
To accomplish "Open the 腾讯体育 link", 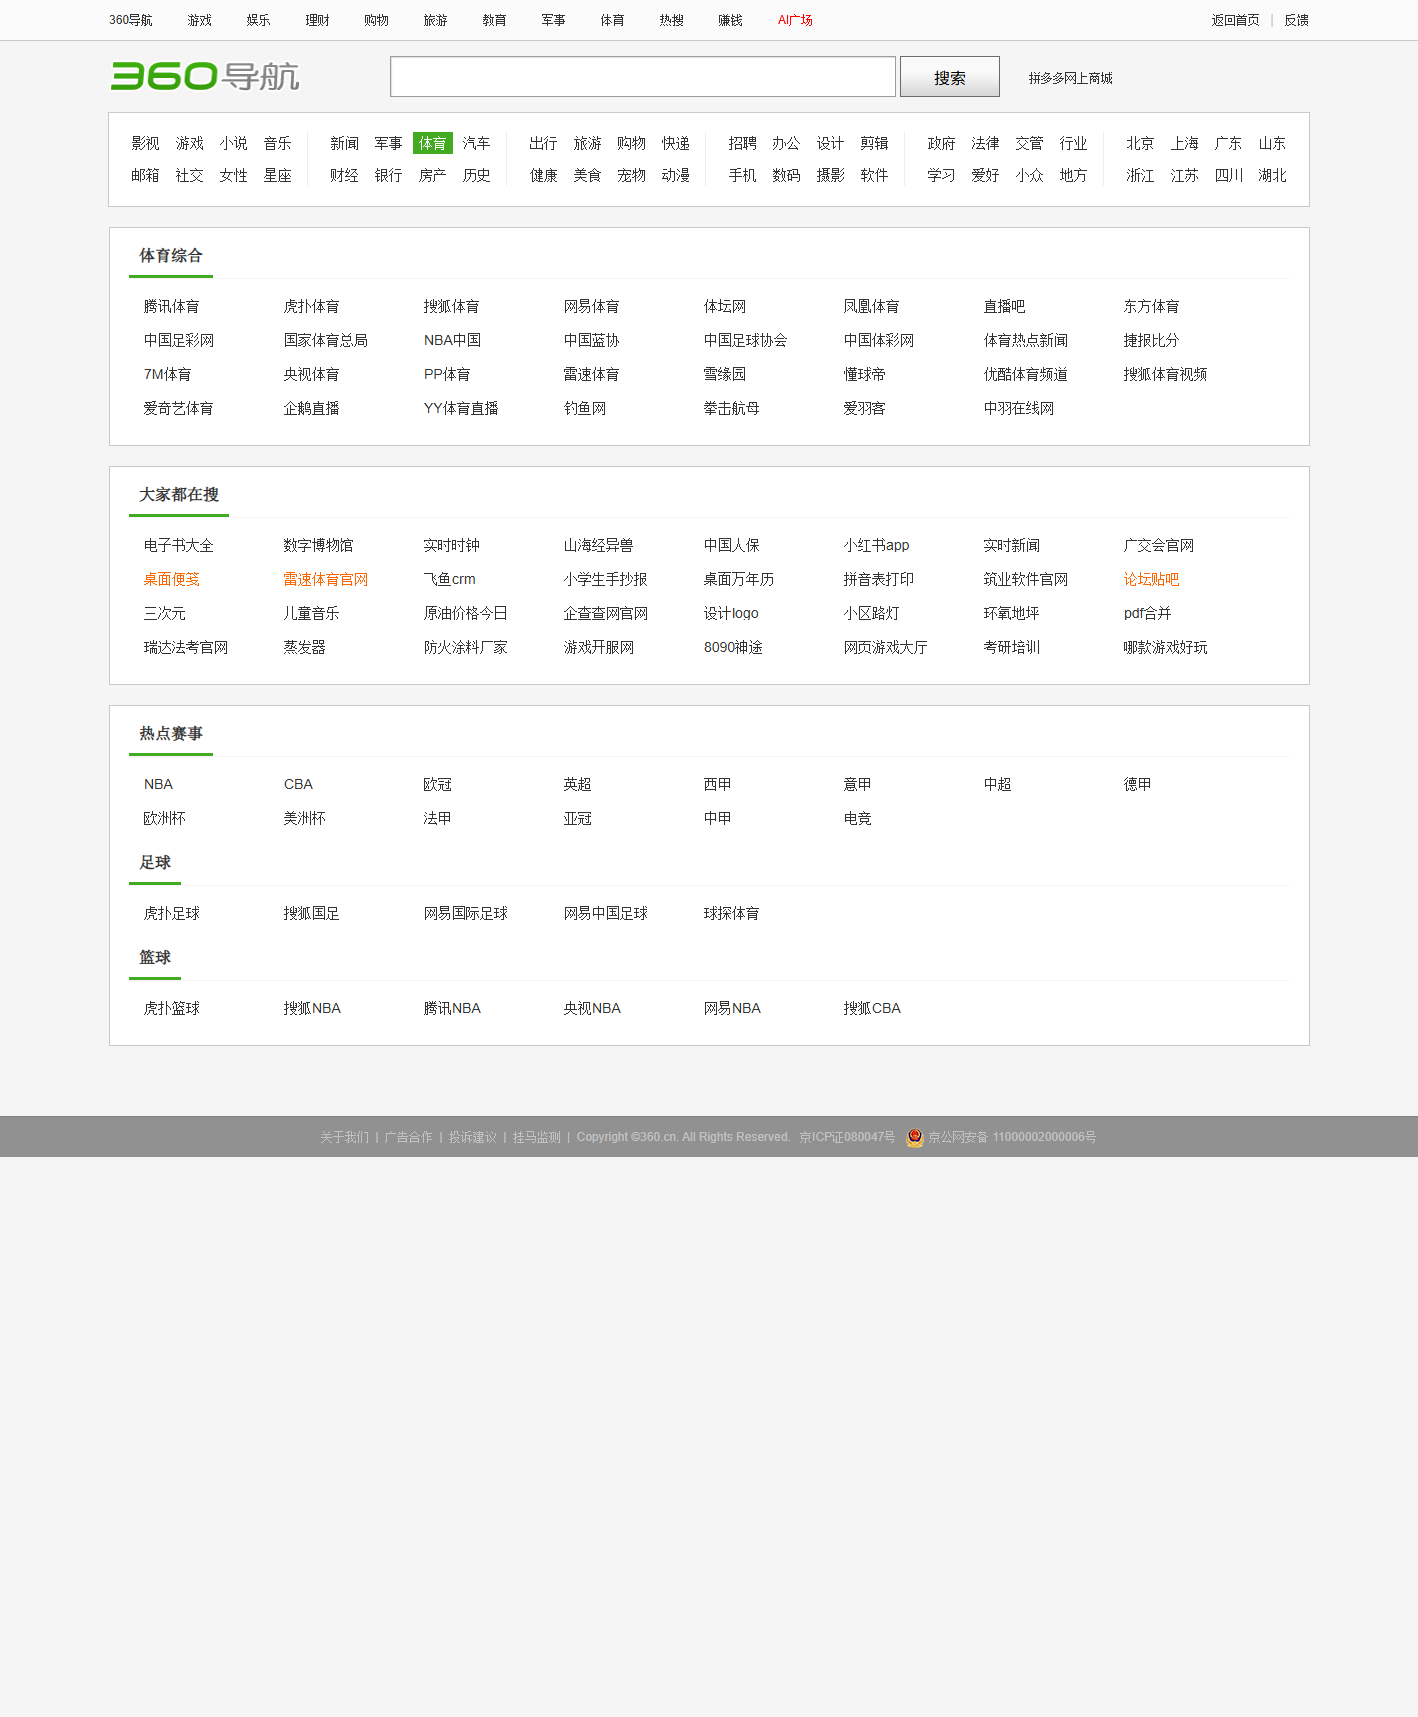I will (x=171, y=306).
